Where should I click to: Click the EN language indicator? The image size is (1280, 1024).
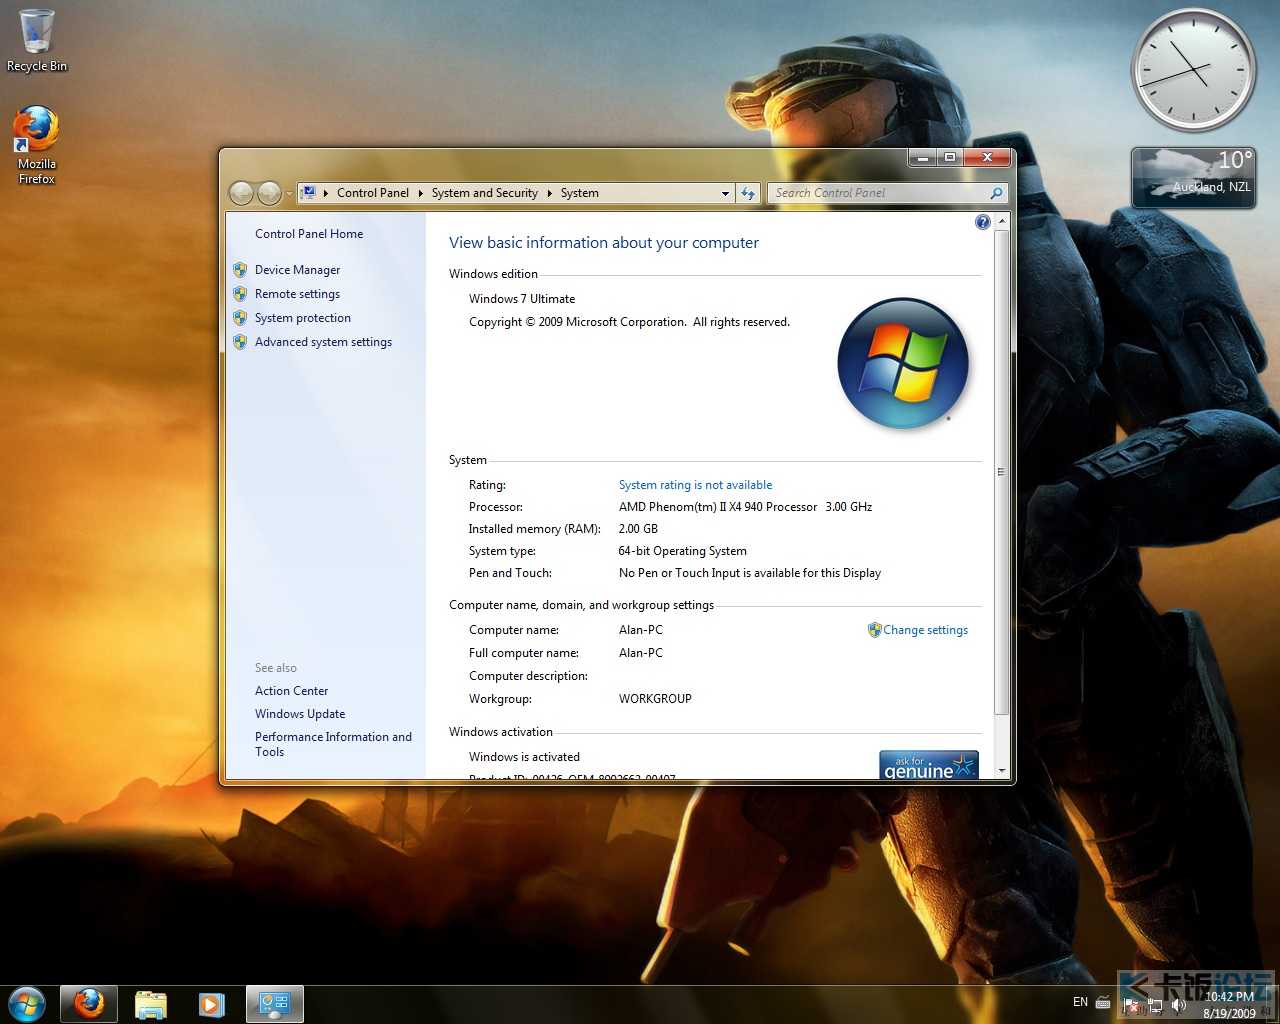(x=1080, y=1002)
